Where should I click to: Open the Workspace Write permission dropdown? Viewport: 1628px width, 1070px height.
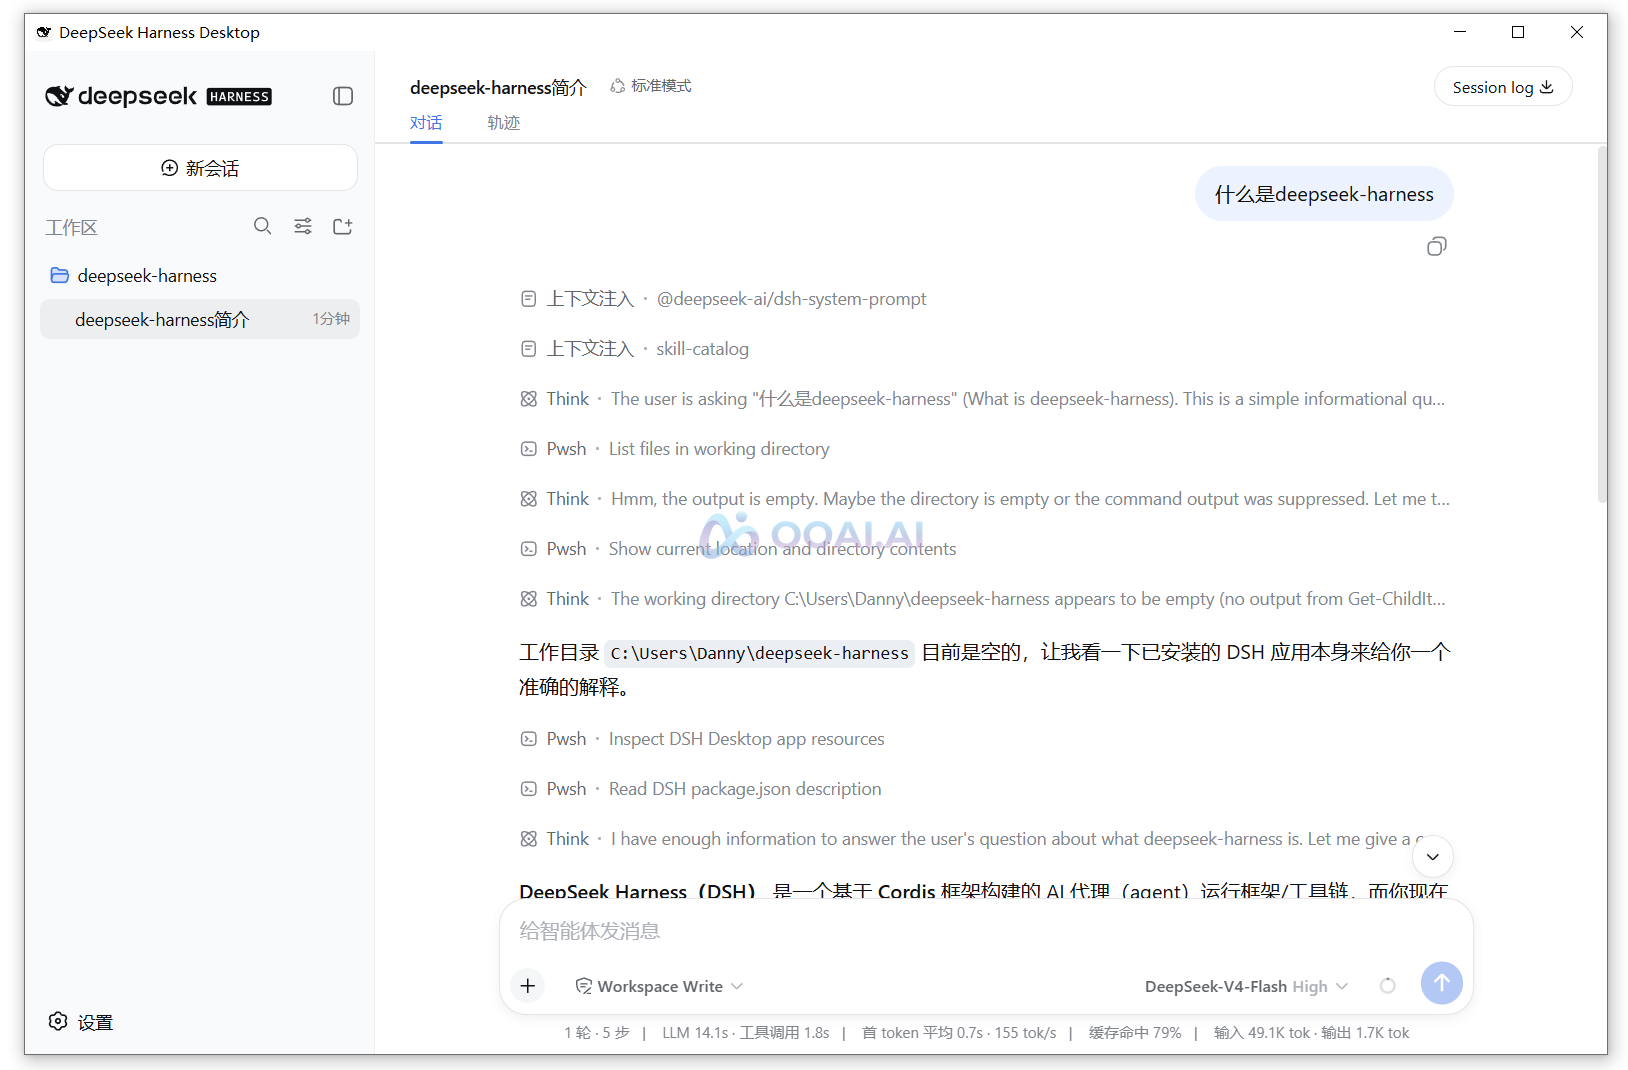click(x=660, y=986)
